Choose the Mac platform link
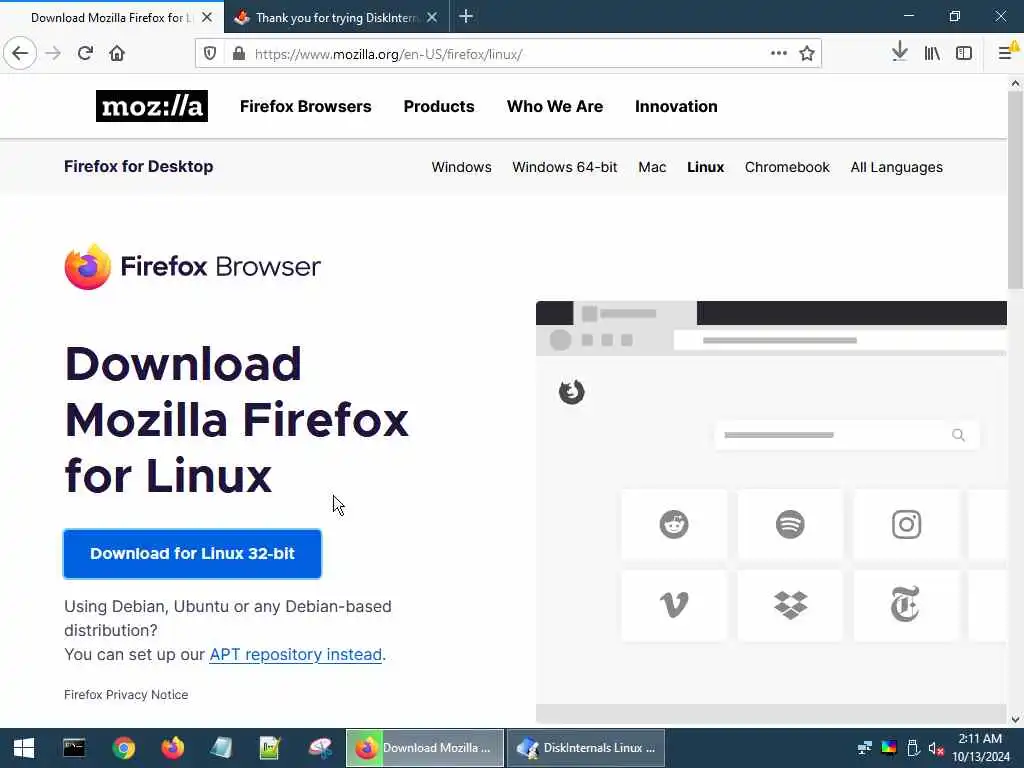Screen dimensions: 1024x768 point(652,167)
